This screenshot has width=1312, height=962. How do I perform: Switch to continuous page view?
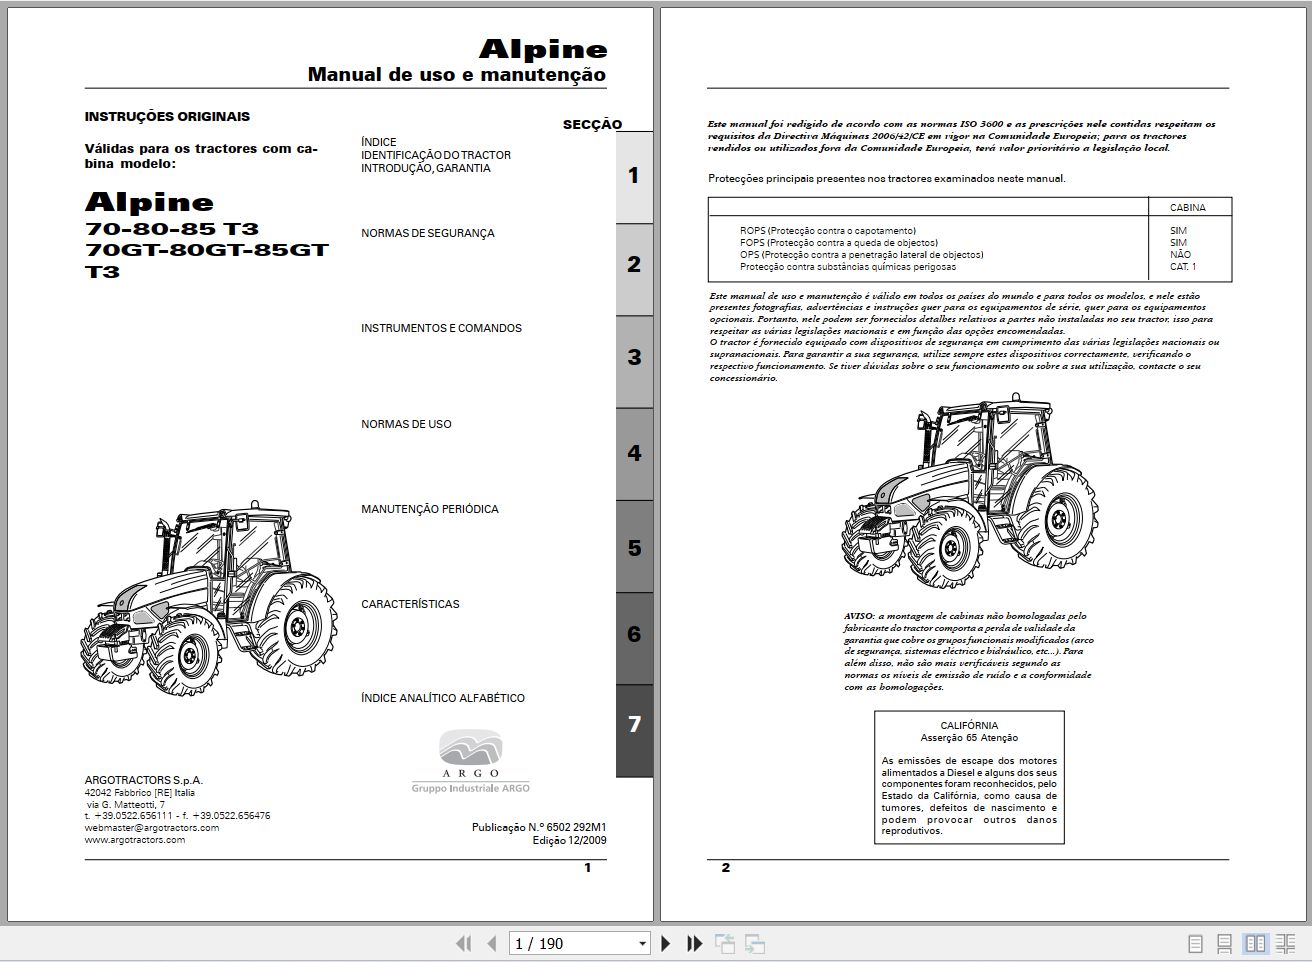[x=1224, y=943]
